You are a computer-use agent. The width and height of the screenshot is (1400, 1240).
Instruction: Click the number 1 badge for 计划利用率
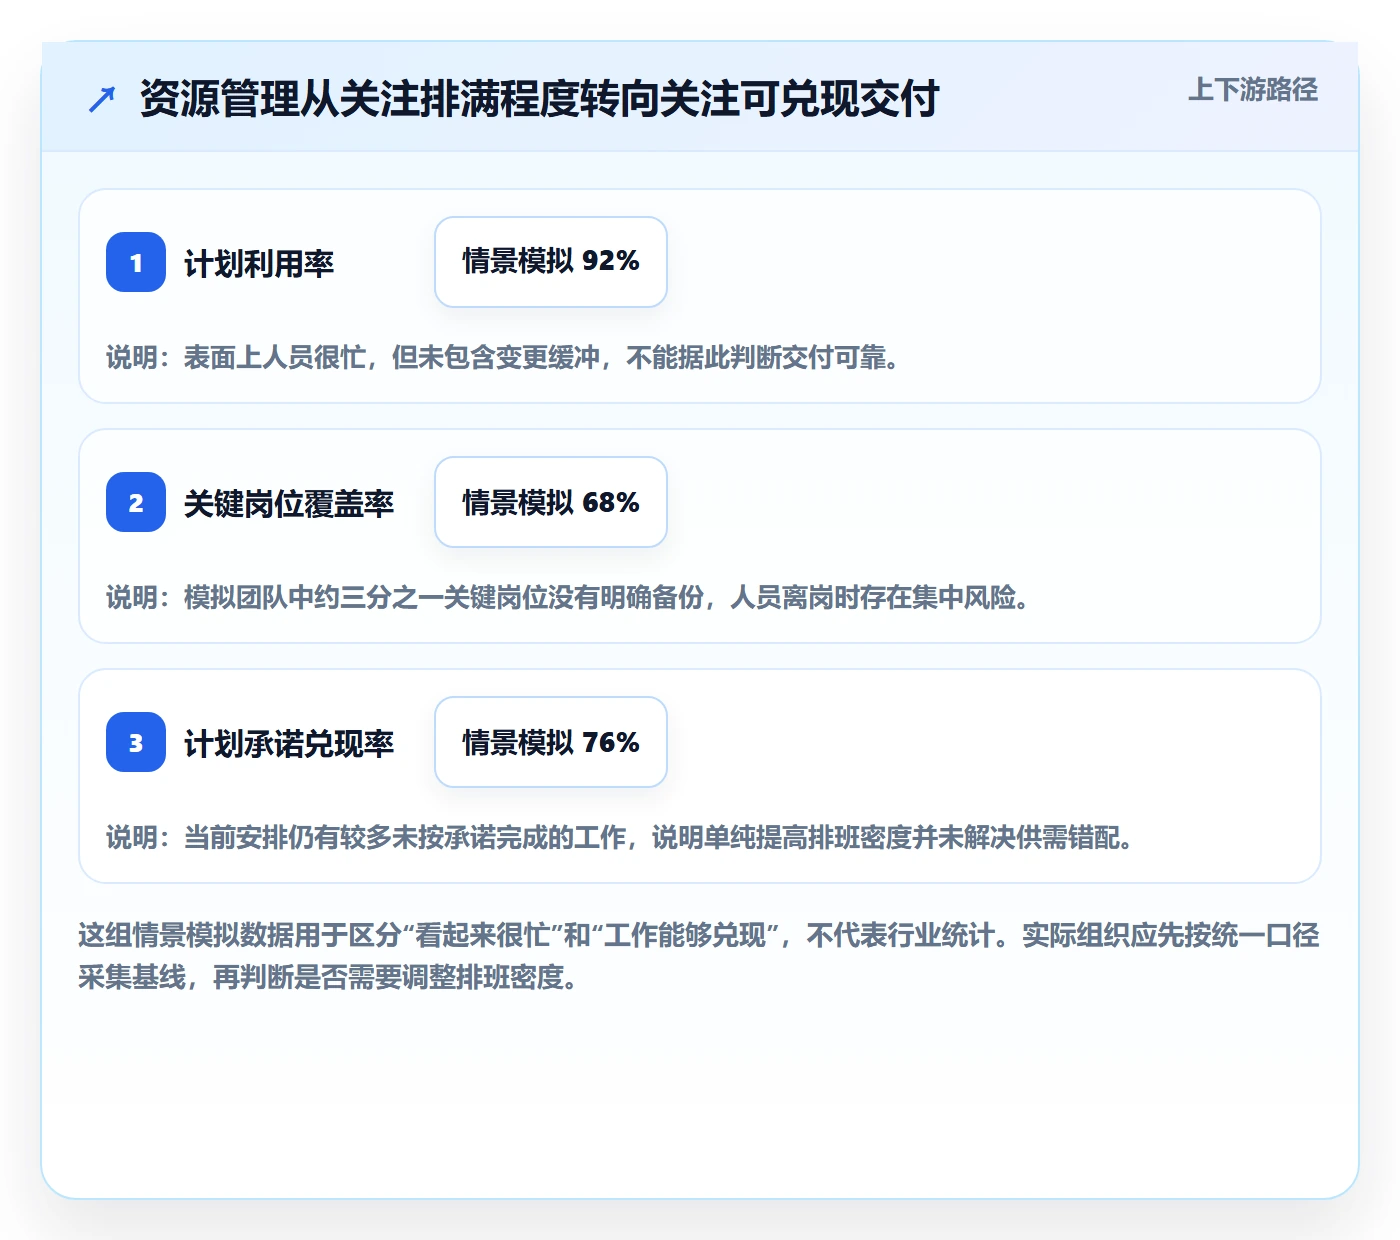136,262
